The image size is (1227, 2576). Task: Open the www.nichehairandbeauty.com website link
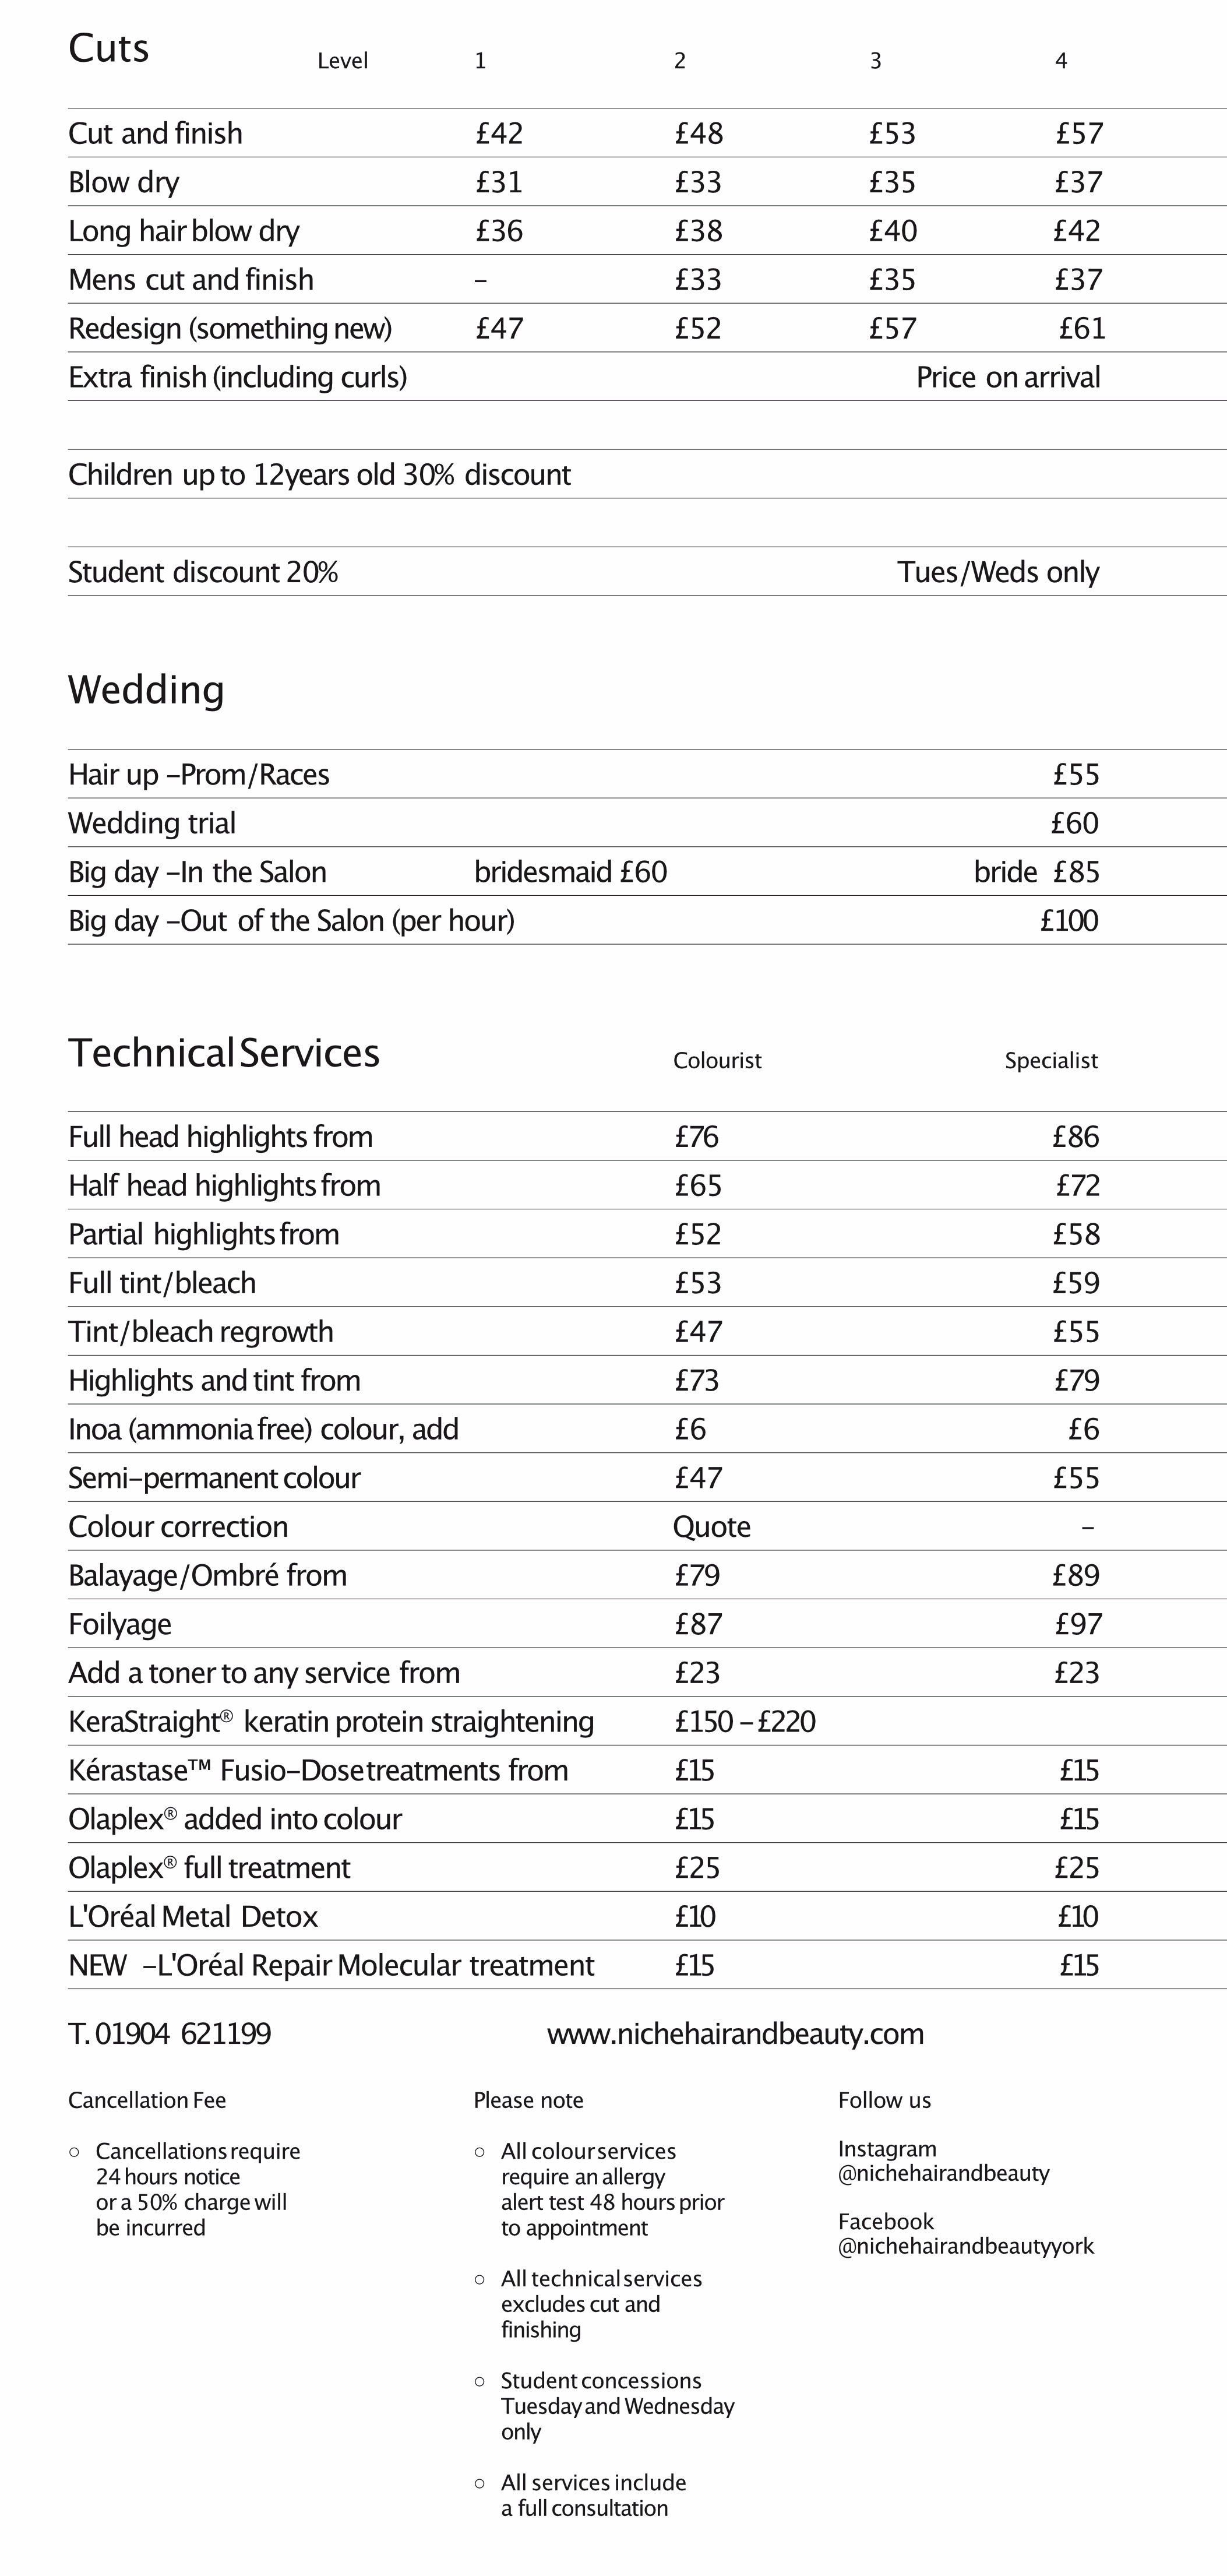pyautogui.click(x=735, y=2033)
